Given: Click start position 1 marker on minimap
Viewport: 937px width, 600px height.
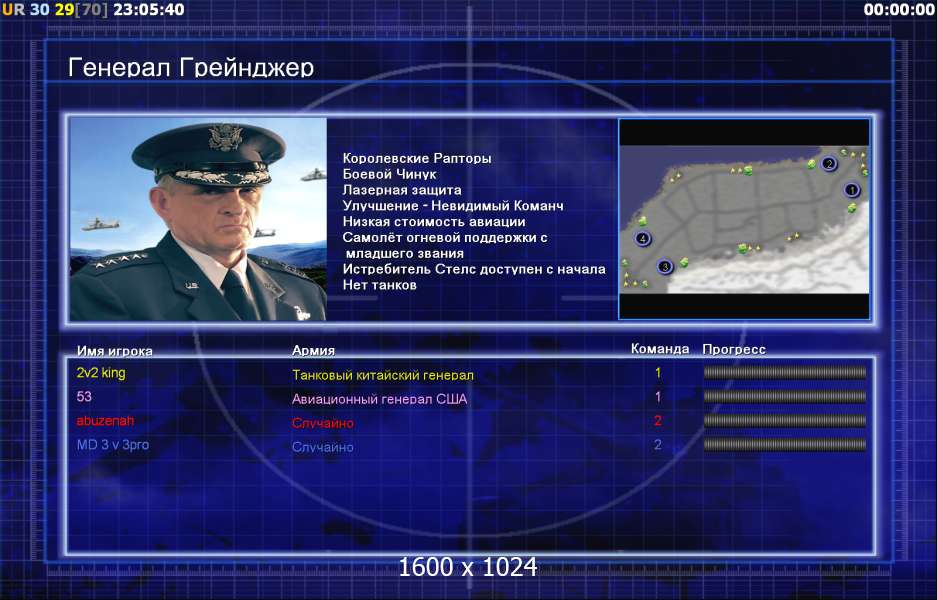Looking at the screenshot, I should click(x=852, y=191).
